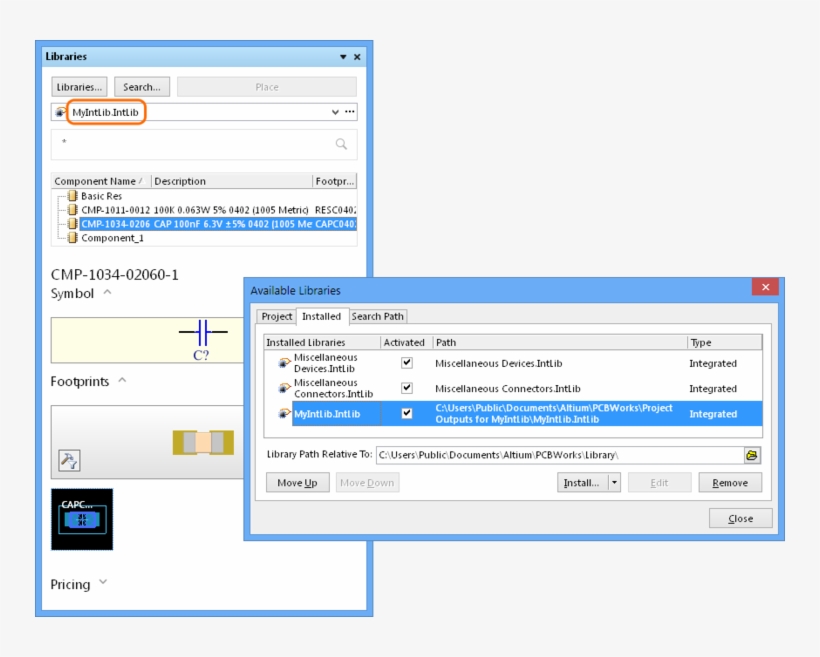Screen dimensions: 820x657
Task: Click the folder browse icon beside Library Path Relative To
Action: [751, 455]
